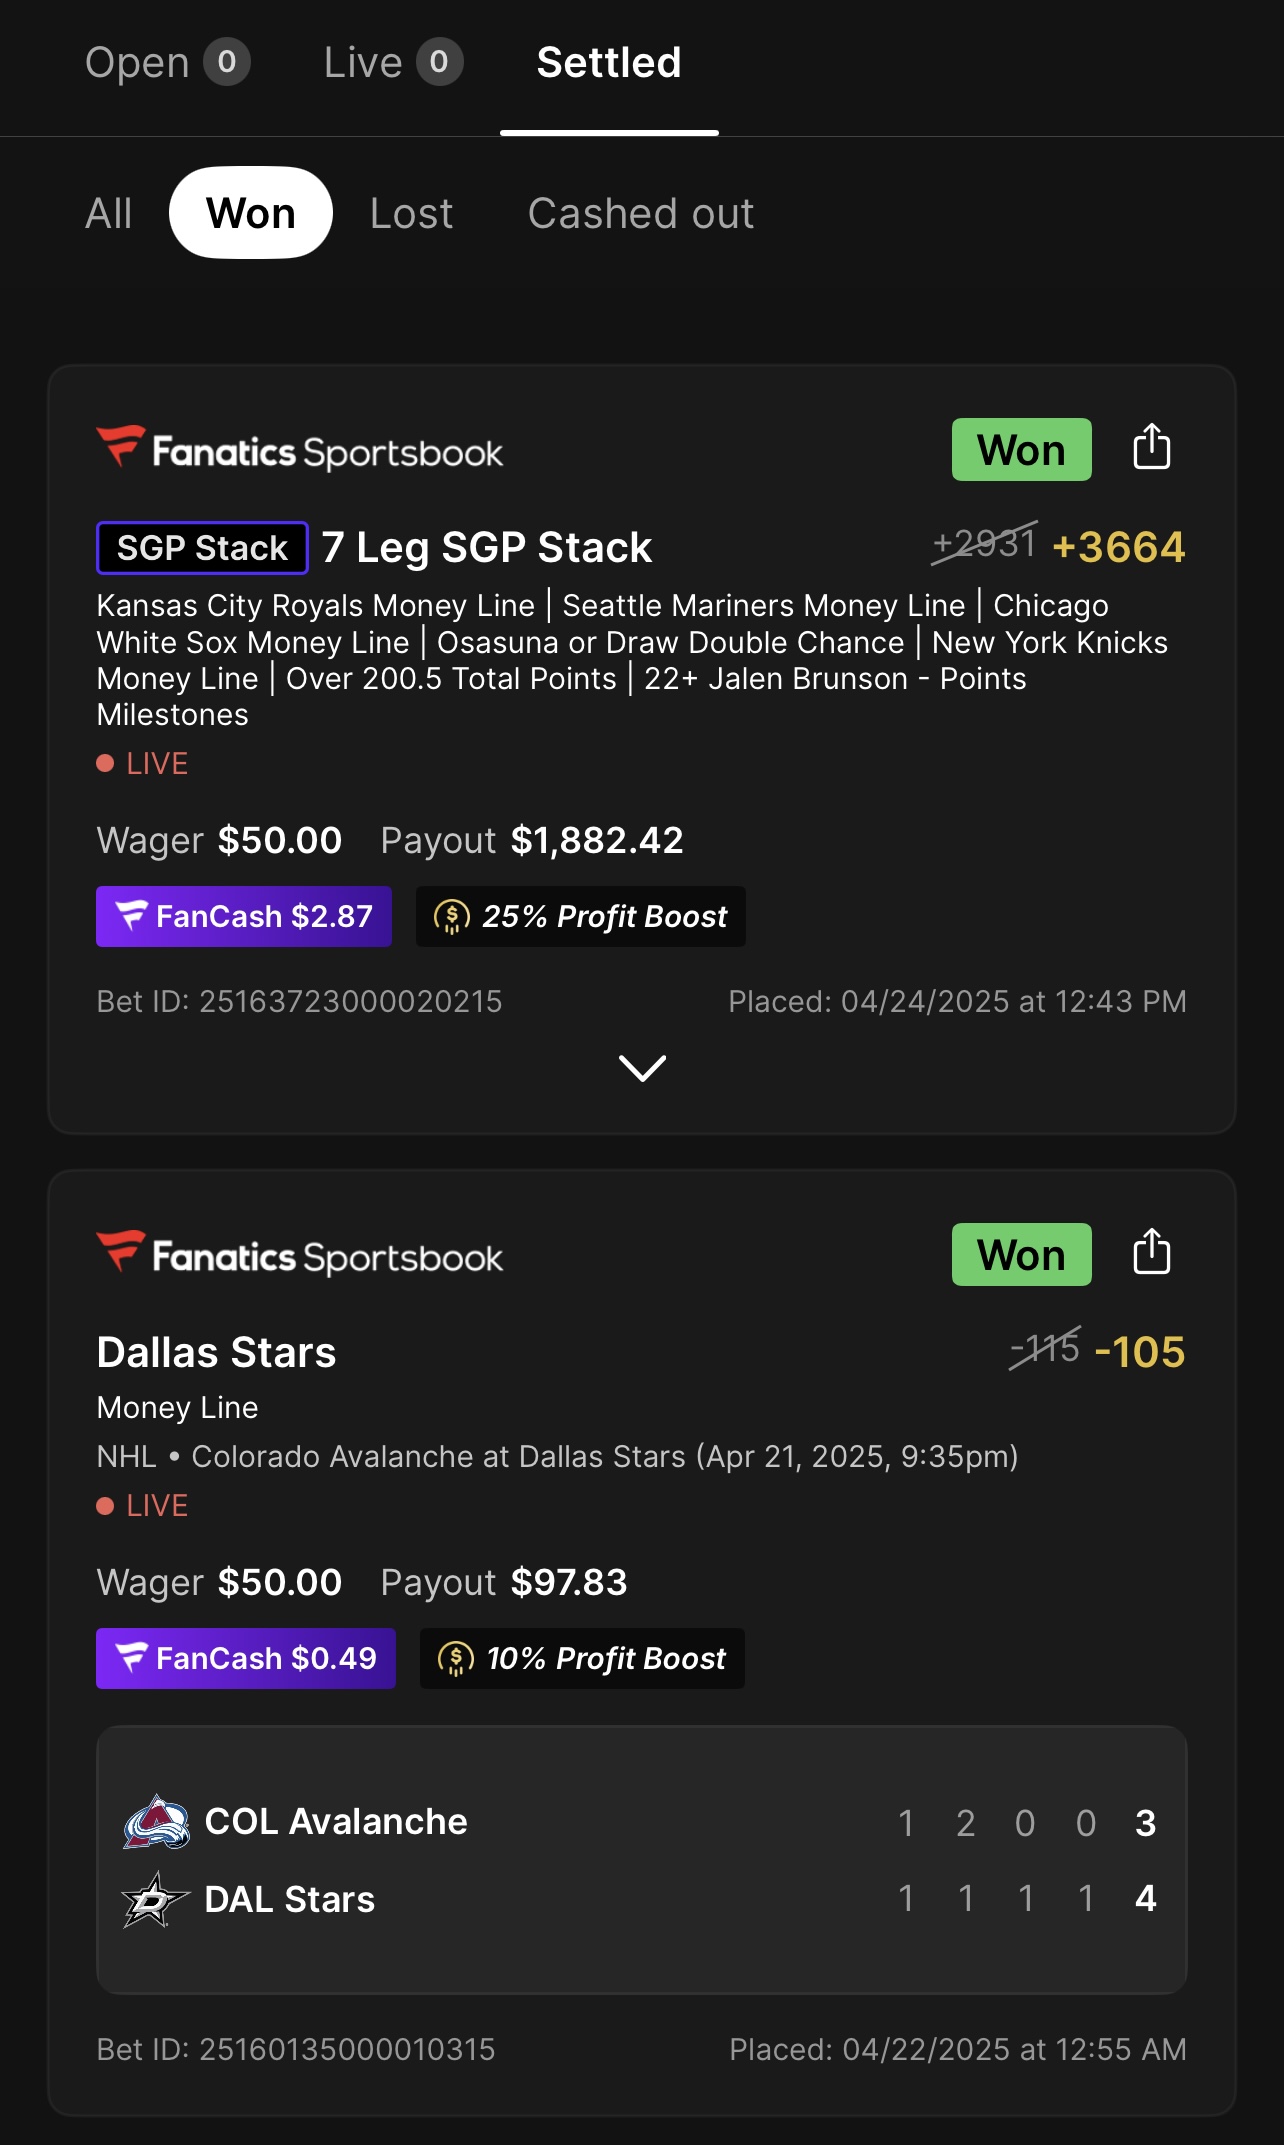Select the Lost filter pill
Viewport: 1284px width, 2145px height.
pyautogui.click(x=411, y=213)
